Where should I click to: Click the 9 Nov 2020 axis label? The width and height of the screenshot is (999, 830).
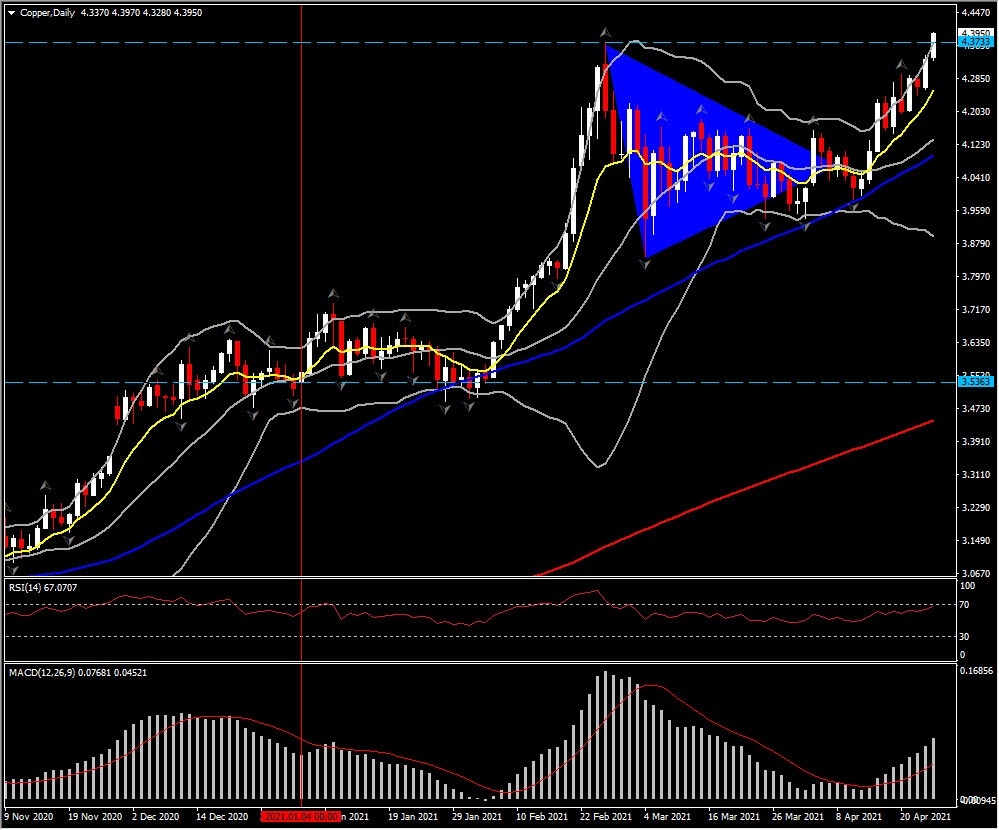pyautogui.click(x=30, y=816)
